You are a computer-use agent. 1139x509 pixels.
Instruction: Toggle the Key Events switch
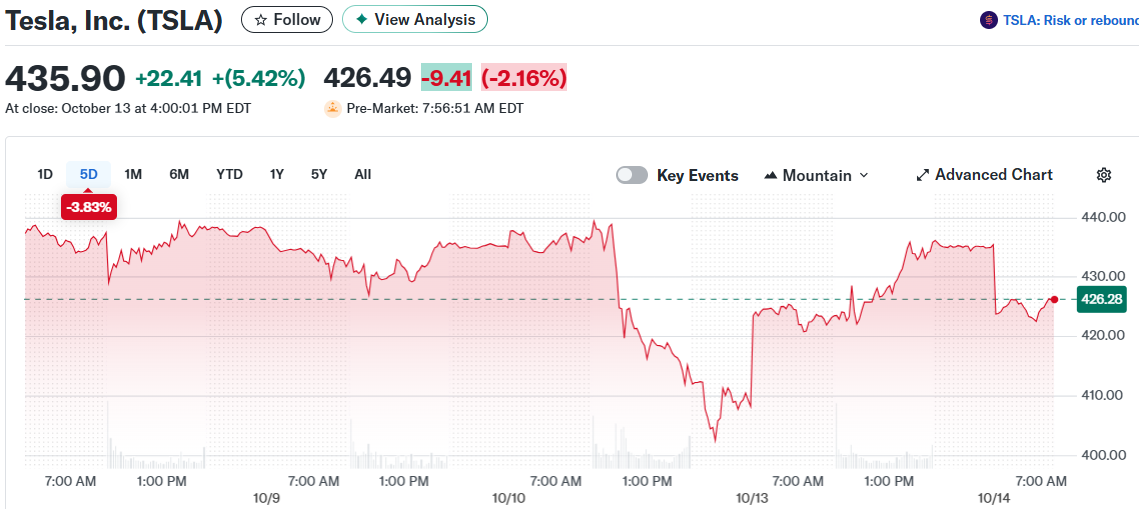632,175
